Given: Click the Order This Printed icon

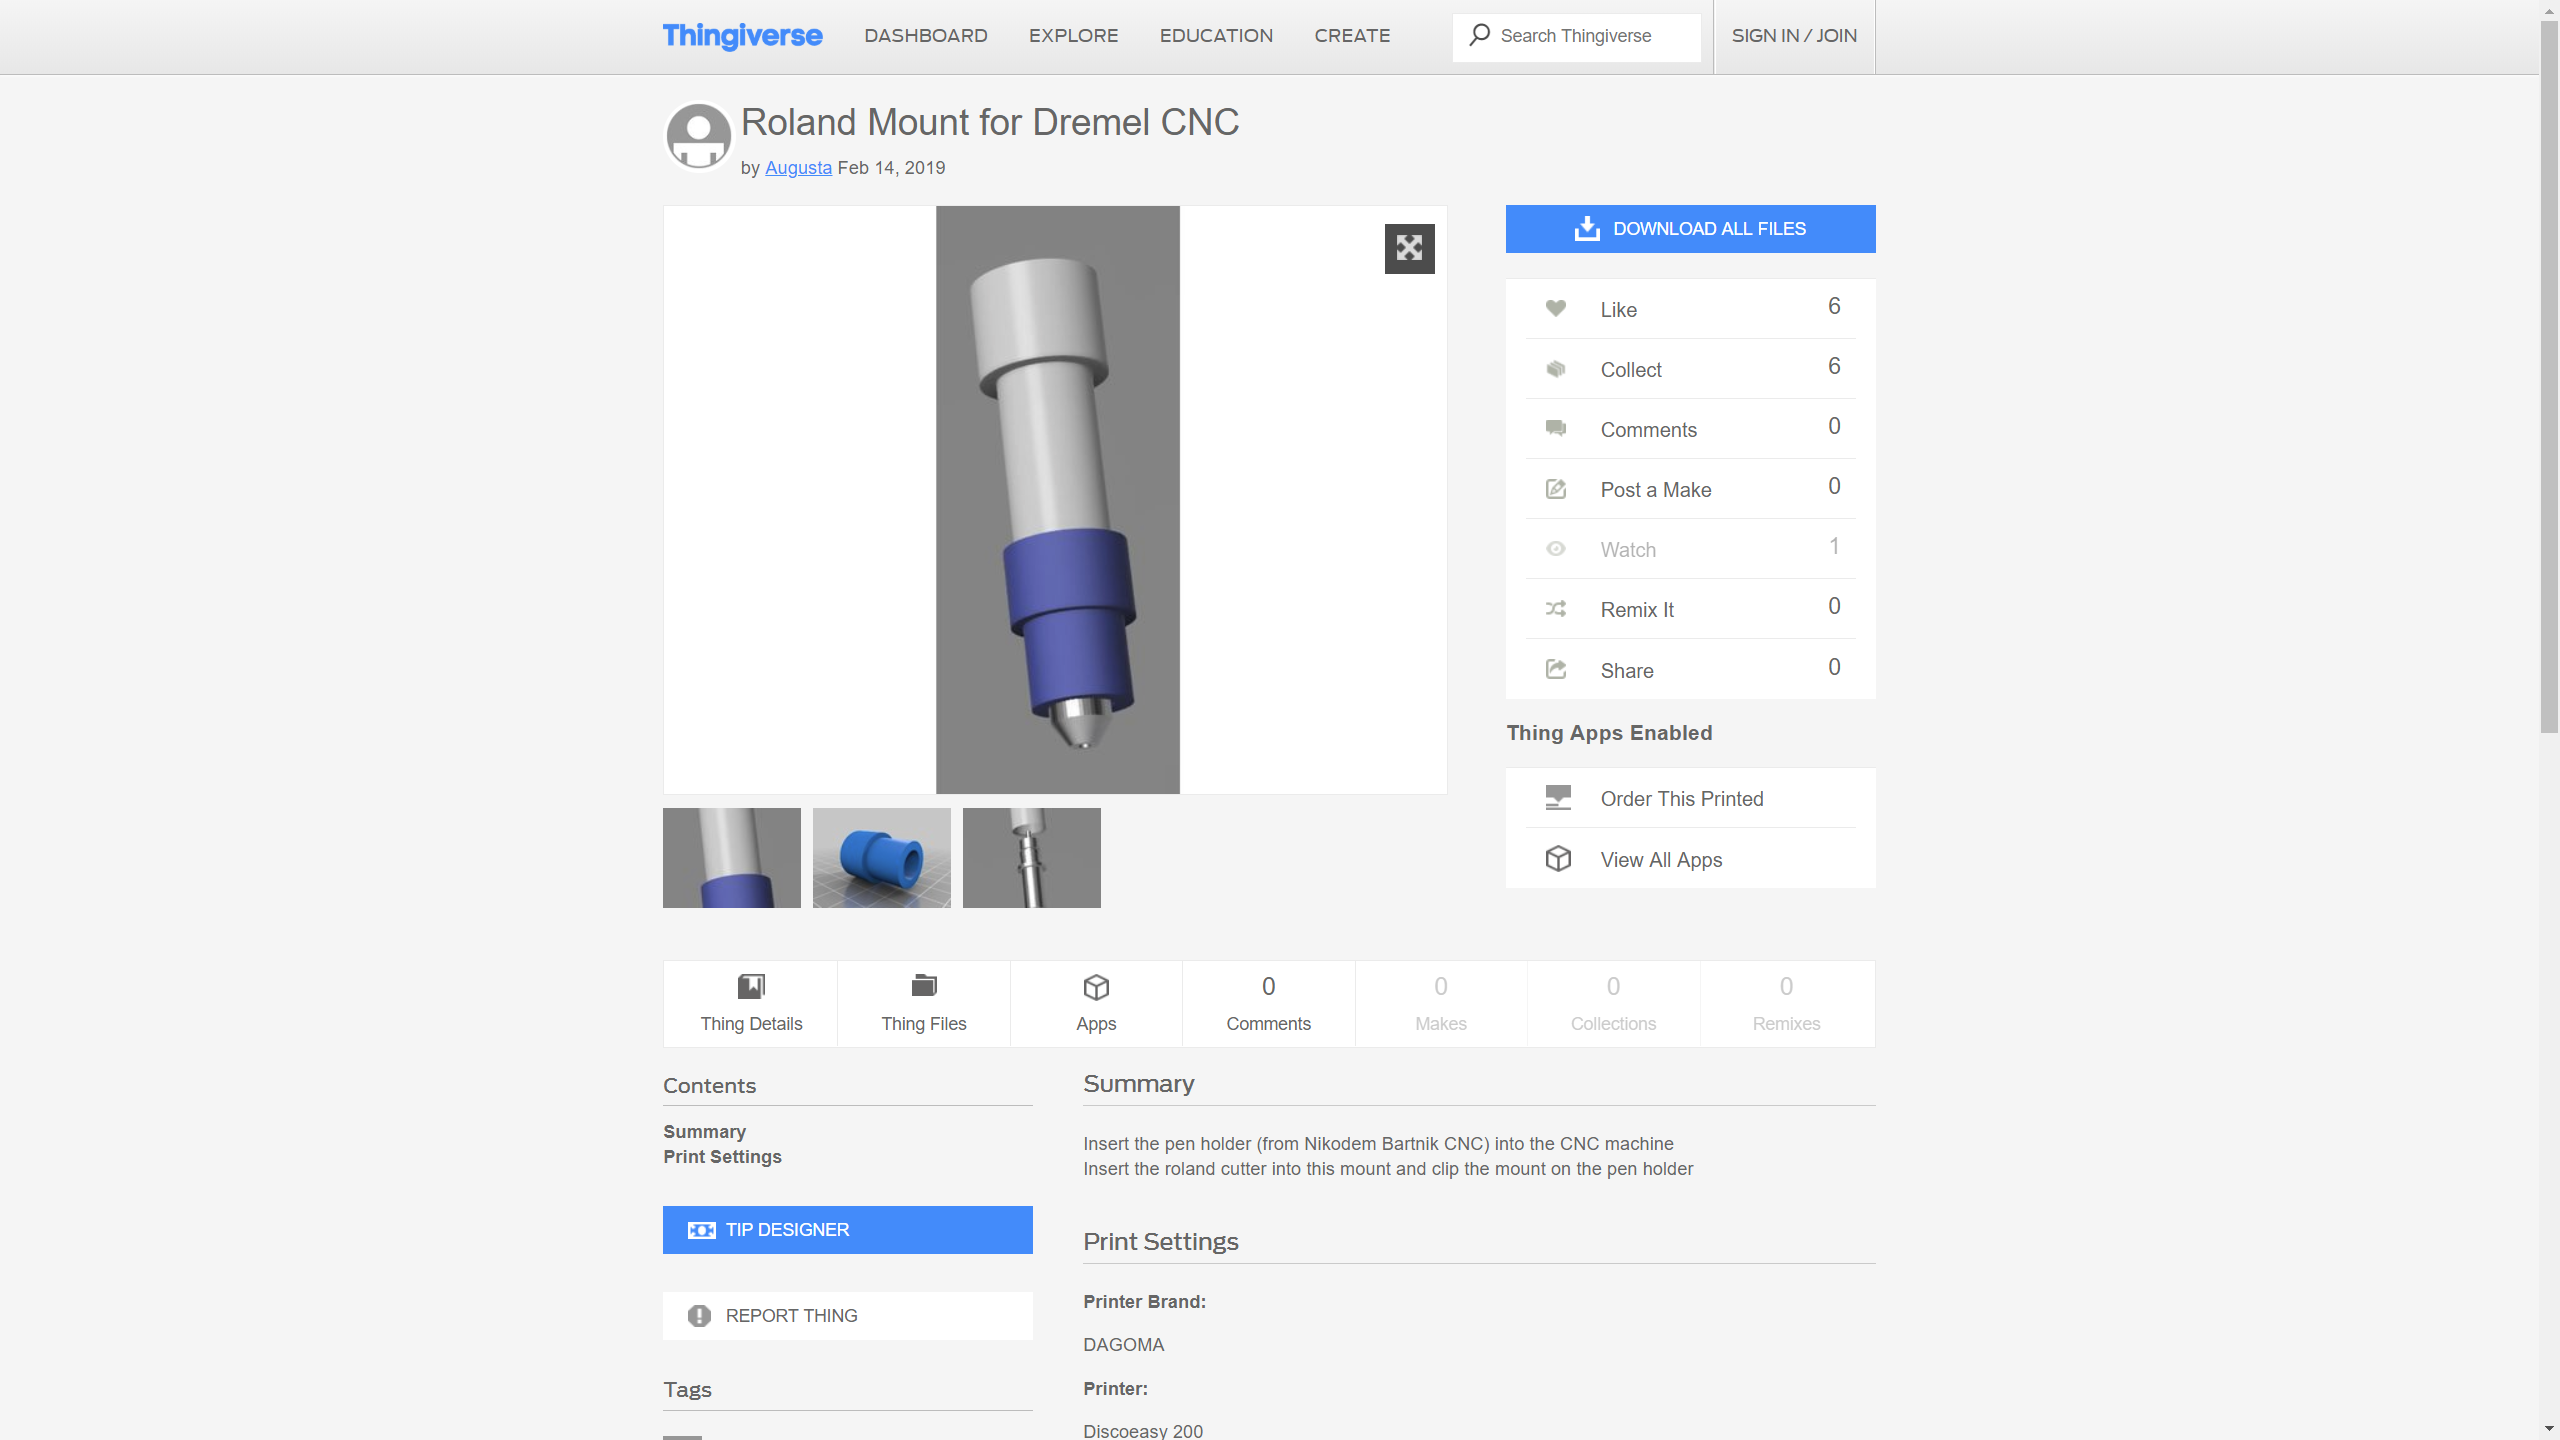Looking at the screenshot, I should click(1558, 798).
